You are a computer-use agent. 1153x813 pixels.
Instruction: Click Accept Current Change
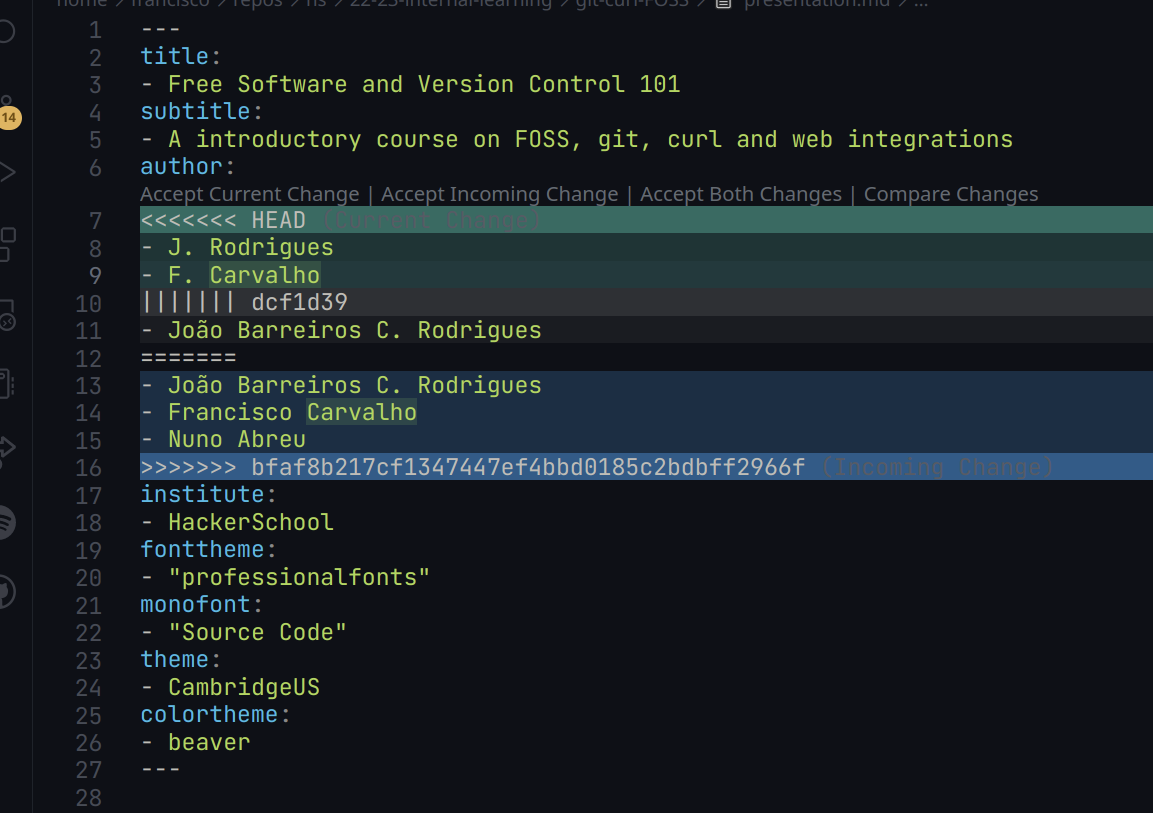pos(249,194)
